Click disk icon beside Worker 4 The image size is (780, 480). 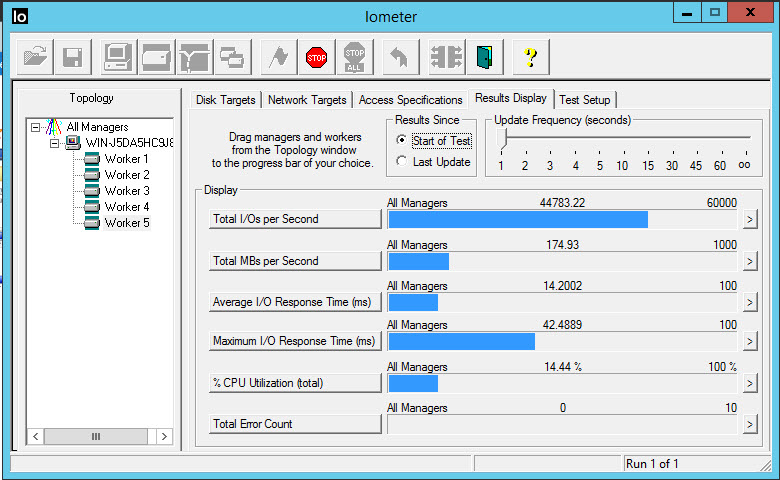click(92, 207)
